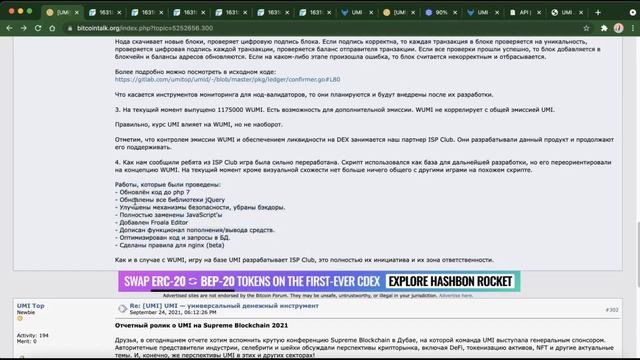Viewport: 640px width, 360px height.
Task: View site info via the lock icon
Action: pyautogui.click(x=70, y=28)
